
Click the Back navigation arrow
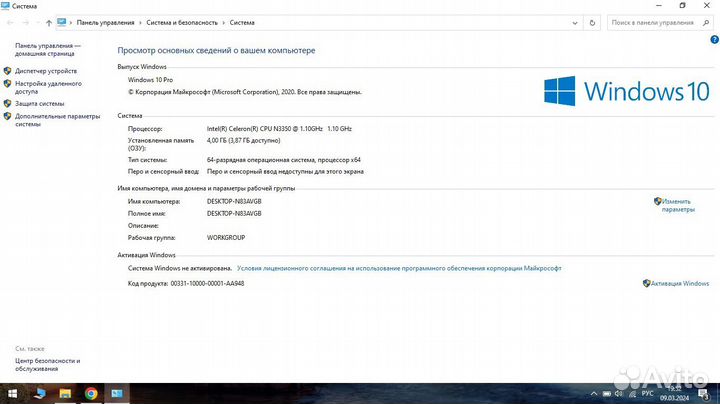tap(10, 23)
